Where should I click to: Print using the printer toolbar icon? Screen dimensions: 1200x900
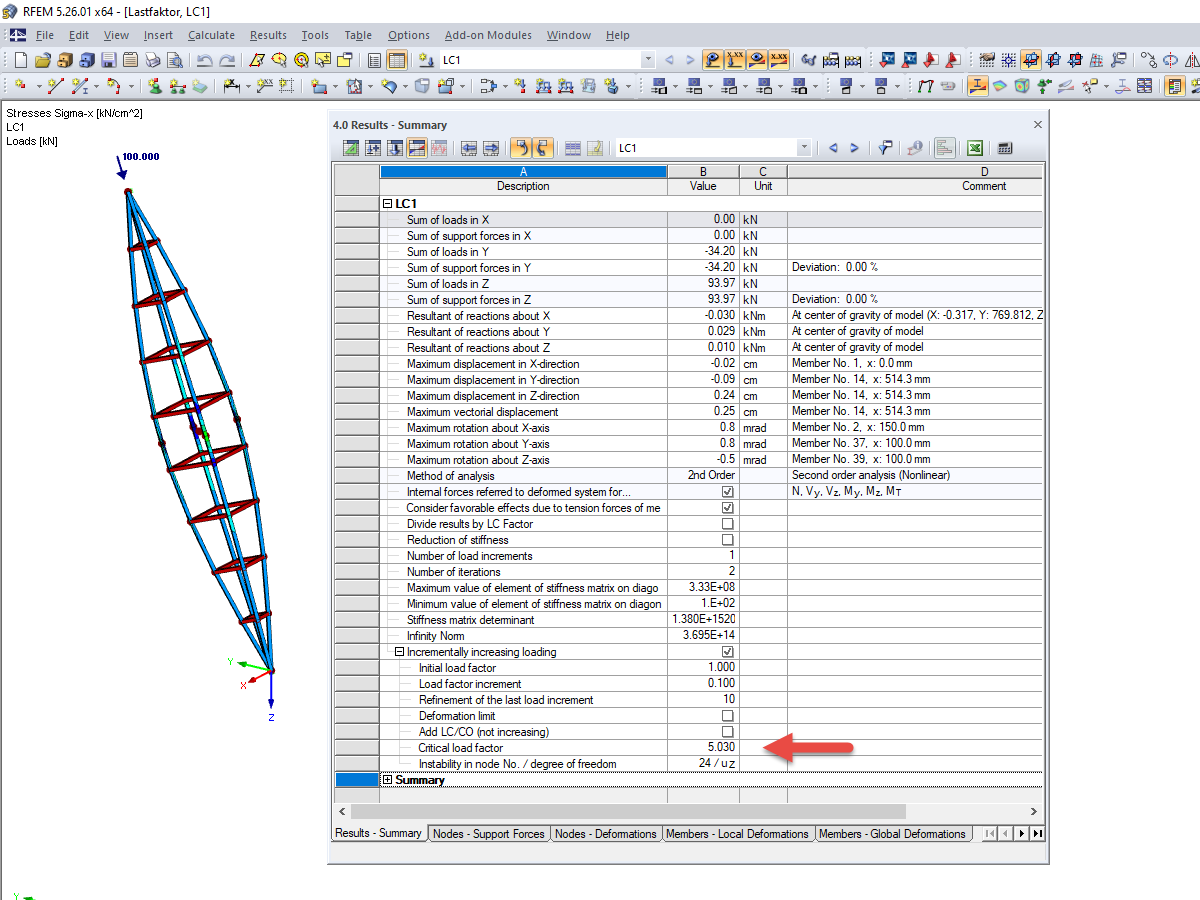pos(152,60)
